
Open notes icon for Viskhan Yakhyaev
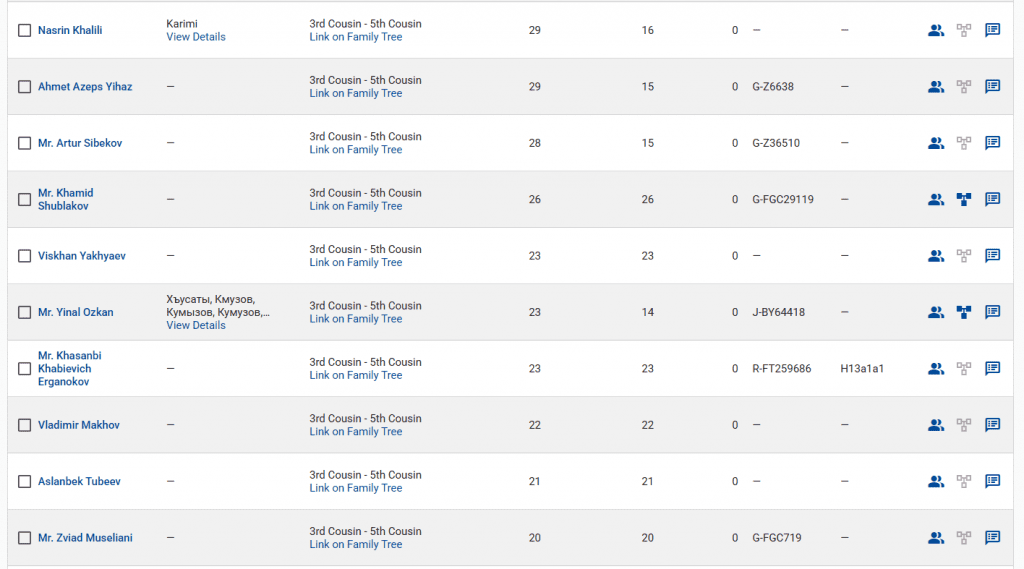point(992,256)
